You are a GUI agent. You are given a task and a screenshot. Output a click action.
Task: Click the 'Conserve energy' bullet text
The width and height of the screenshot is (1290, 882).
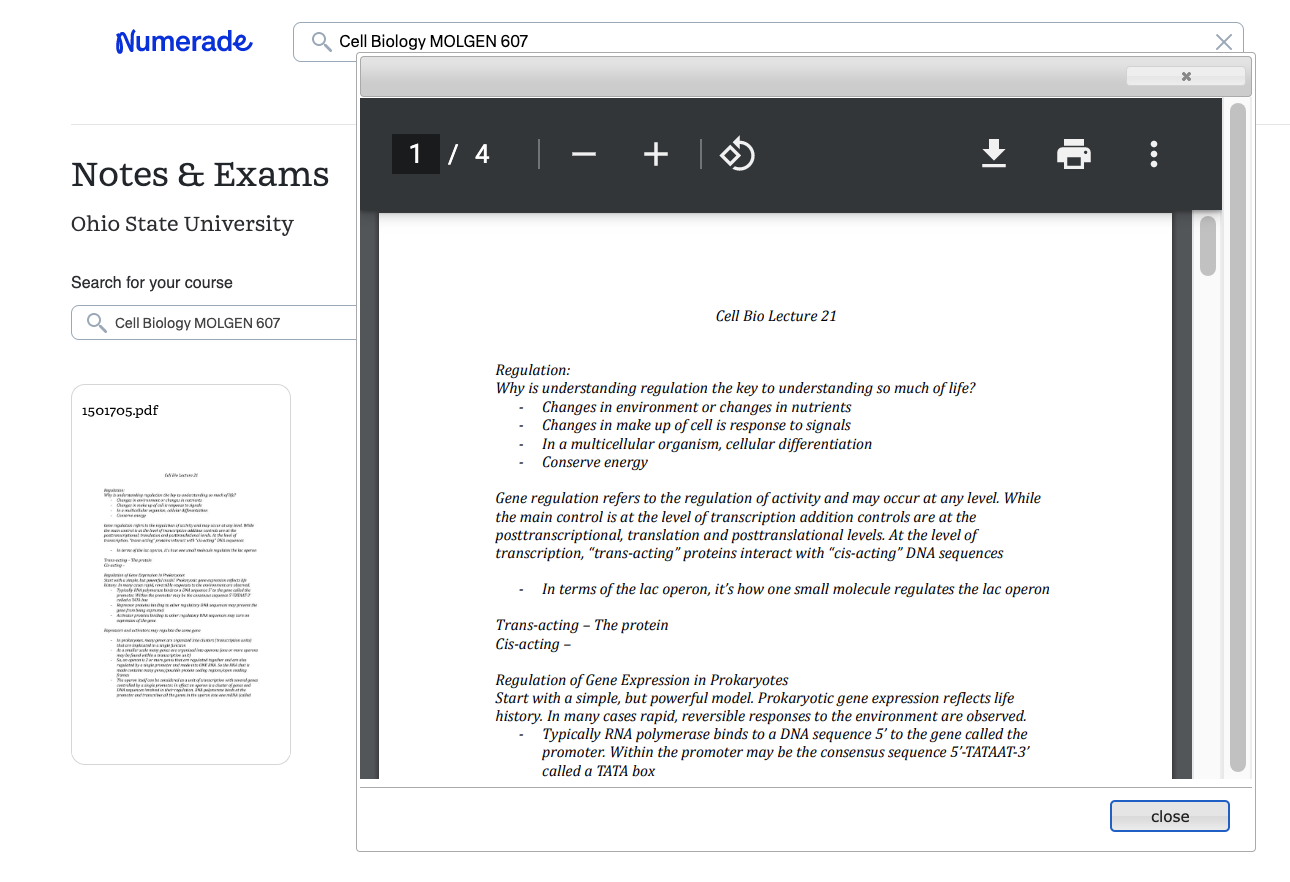tap(595, 462)
